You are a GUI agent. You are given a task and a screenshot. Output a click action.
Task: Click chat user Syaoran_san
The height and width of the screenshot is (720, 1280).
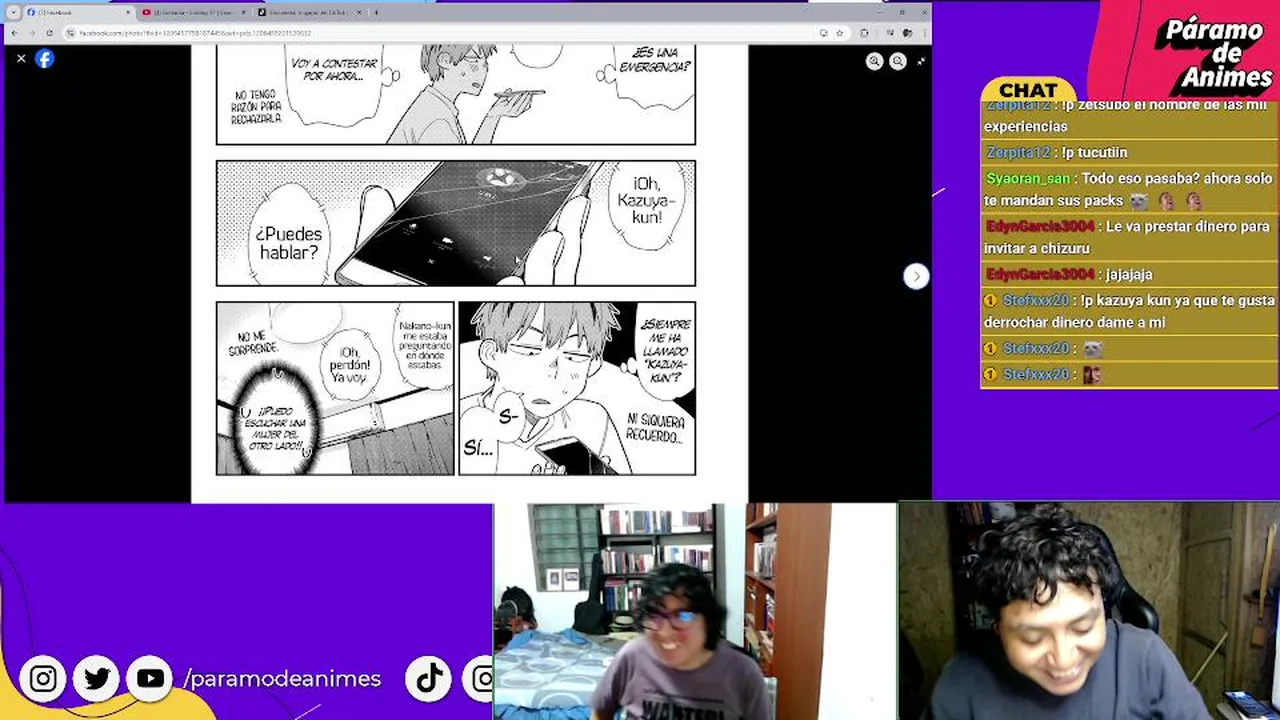(1028, 179)
